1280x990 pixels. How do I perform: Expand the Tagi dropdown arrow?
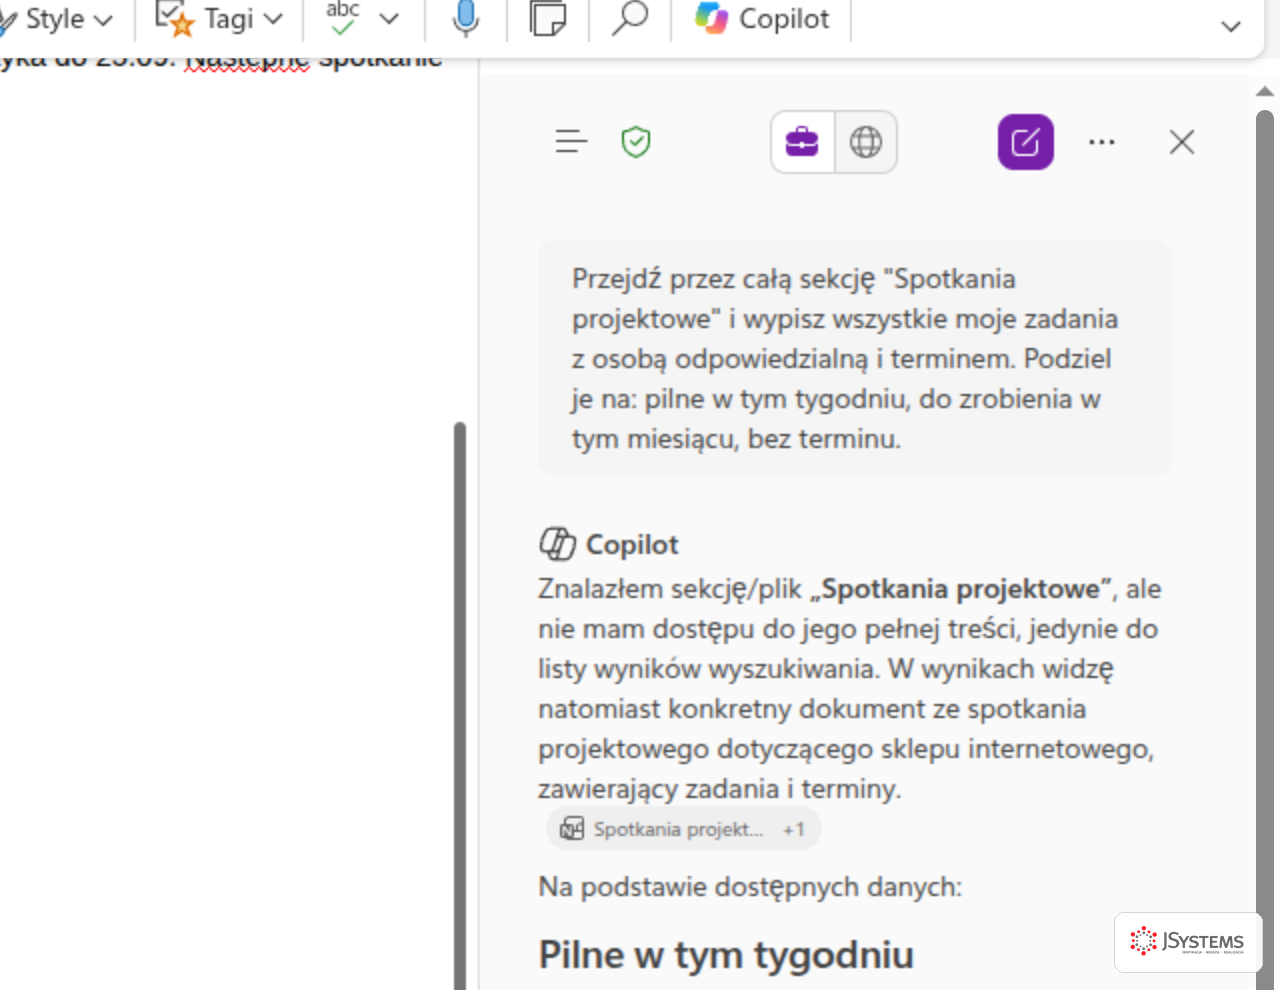pyautogui.click(x=273, y=19)
